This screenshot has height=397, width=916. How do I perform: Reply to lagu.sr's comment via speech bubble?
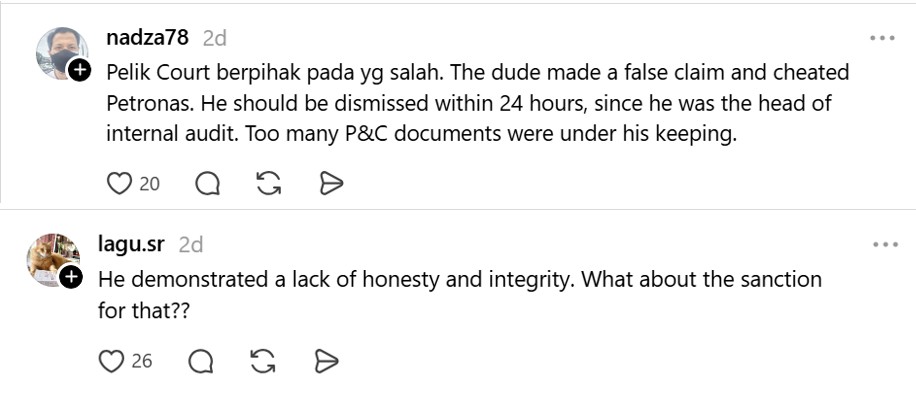tap(200, 362)
